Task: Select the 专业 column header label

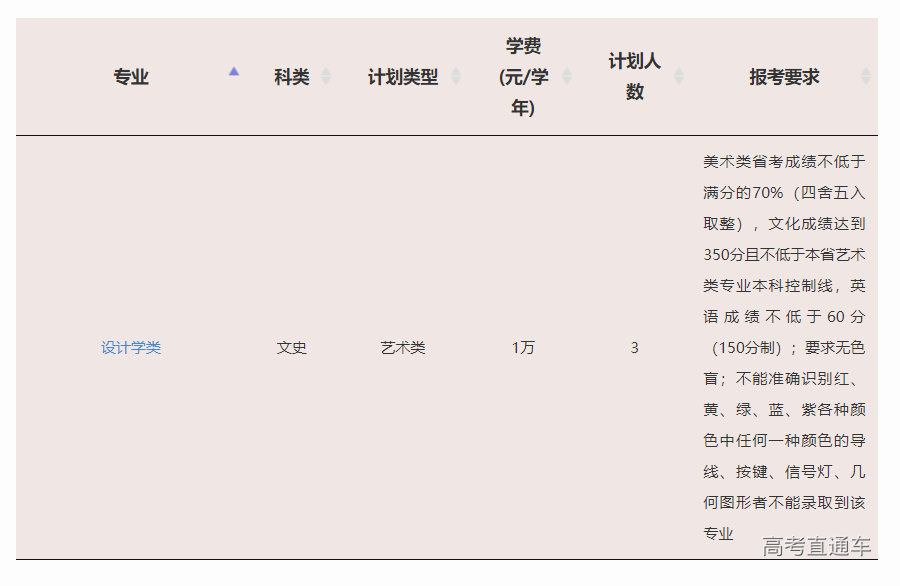Action: click(x=131, y=77)
